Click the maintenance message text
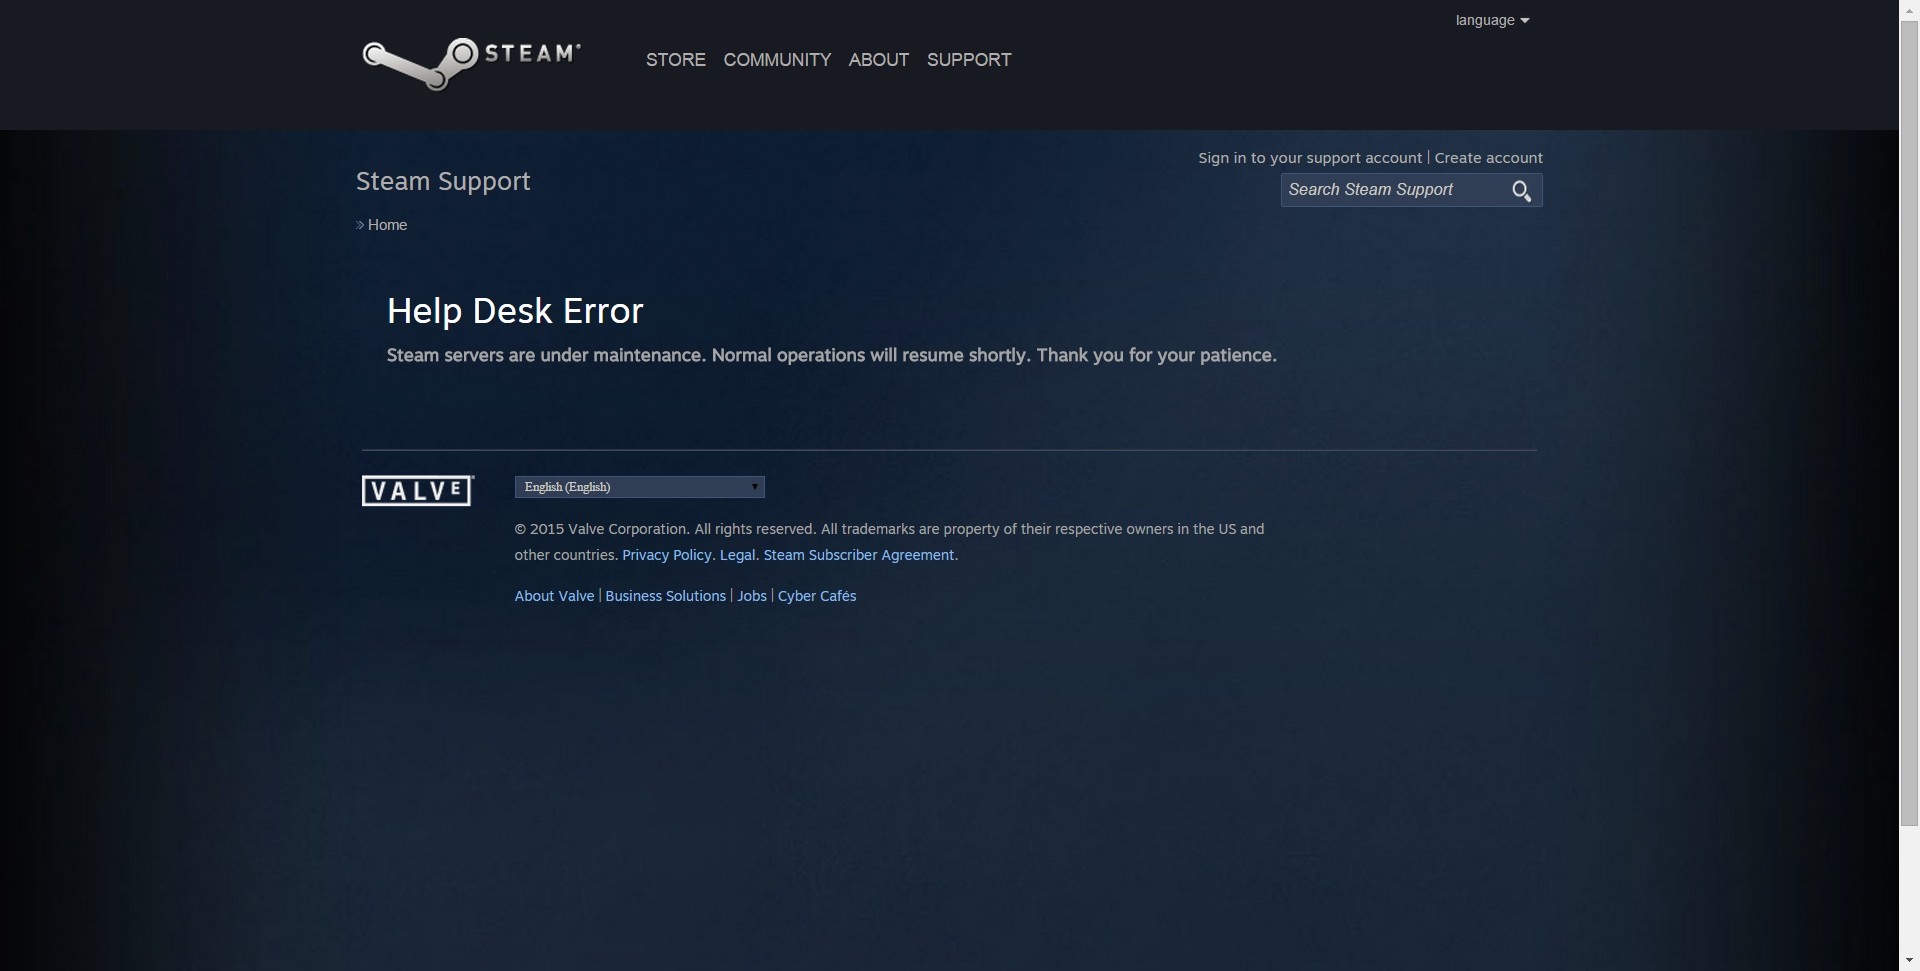This screenshot has height=971, width=1920. tap(832, 355)
